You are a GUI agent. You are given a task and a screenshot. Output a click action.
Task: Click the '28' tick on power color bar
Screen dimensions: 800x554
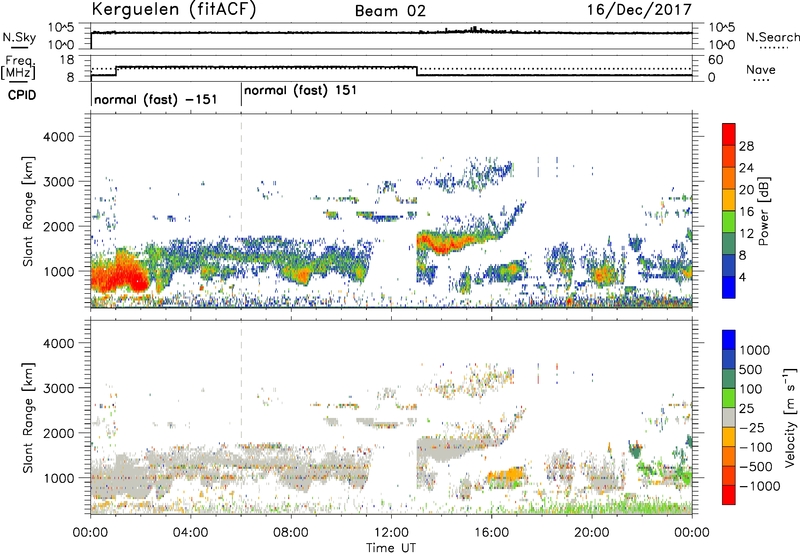point(746,146)
